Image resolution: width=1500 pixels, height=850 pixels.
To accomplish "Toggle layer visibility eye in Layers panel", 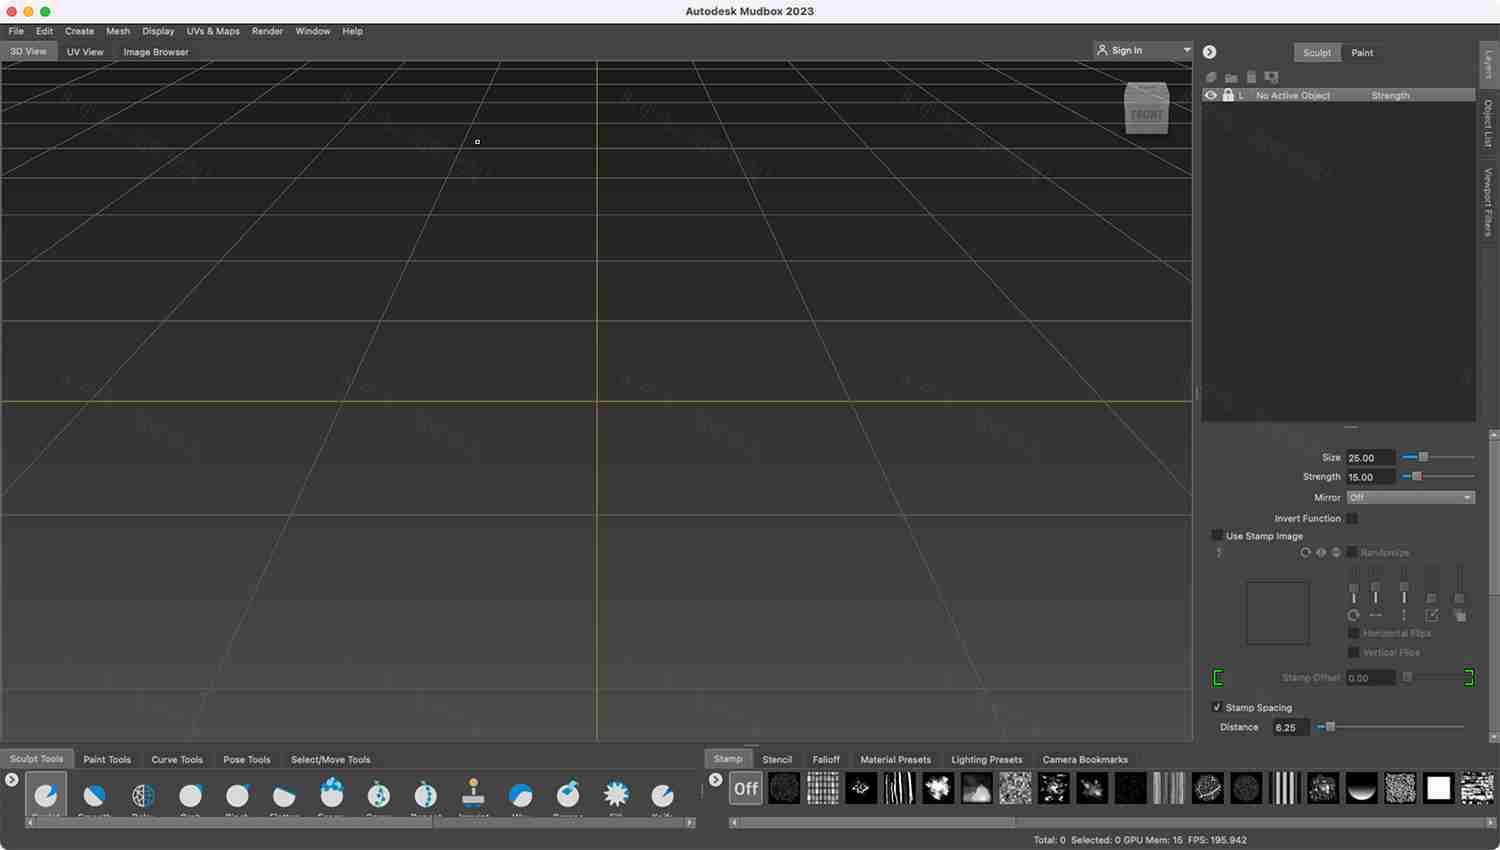I will pos(1211,95).
